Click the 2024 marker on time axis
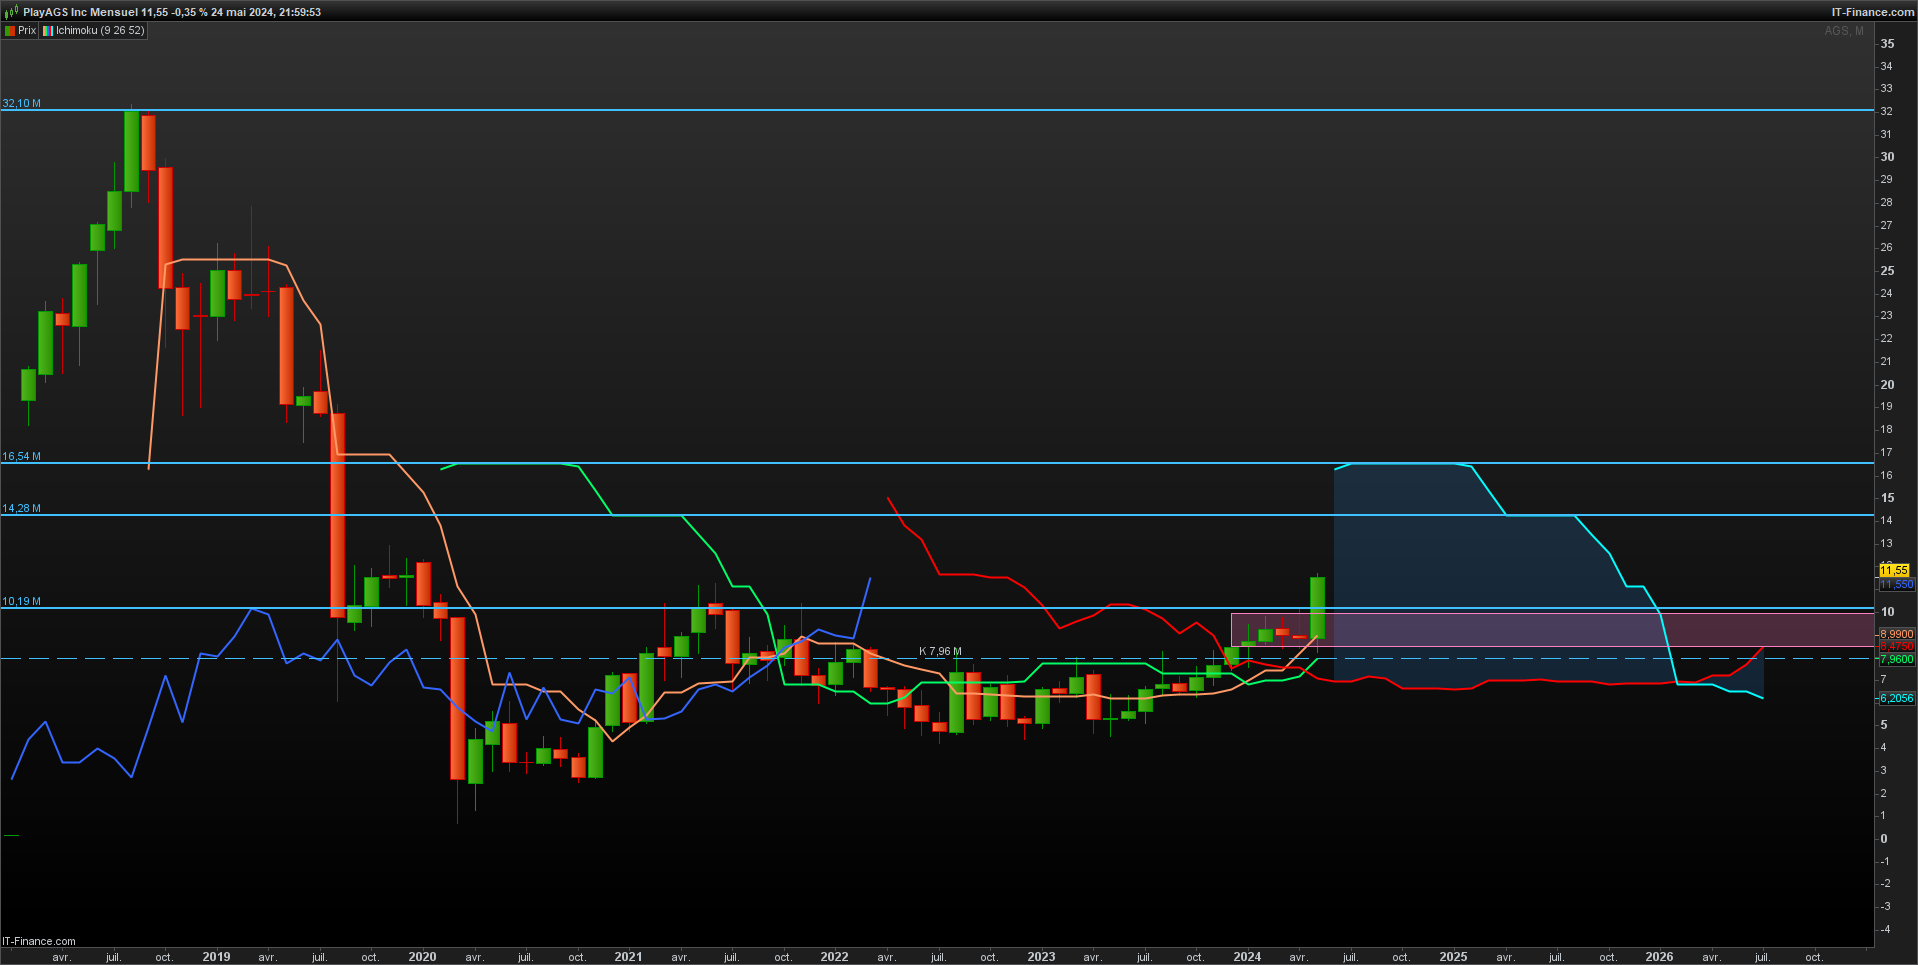Image resolution: width=1918 pixels, height=965 pixels. click(x=1247, y=957)
